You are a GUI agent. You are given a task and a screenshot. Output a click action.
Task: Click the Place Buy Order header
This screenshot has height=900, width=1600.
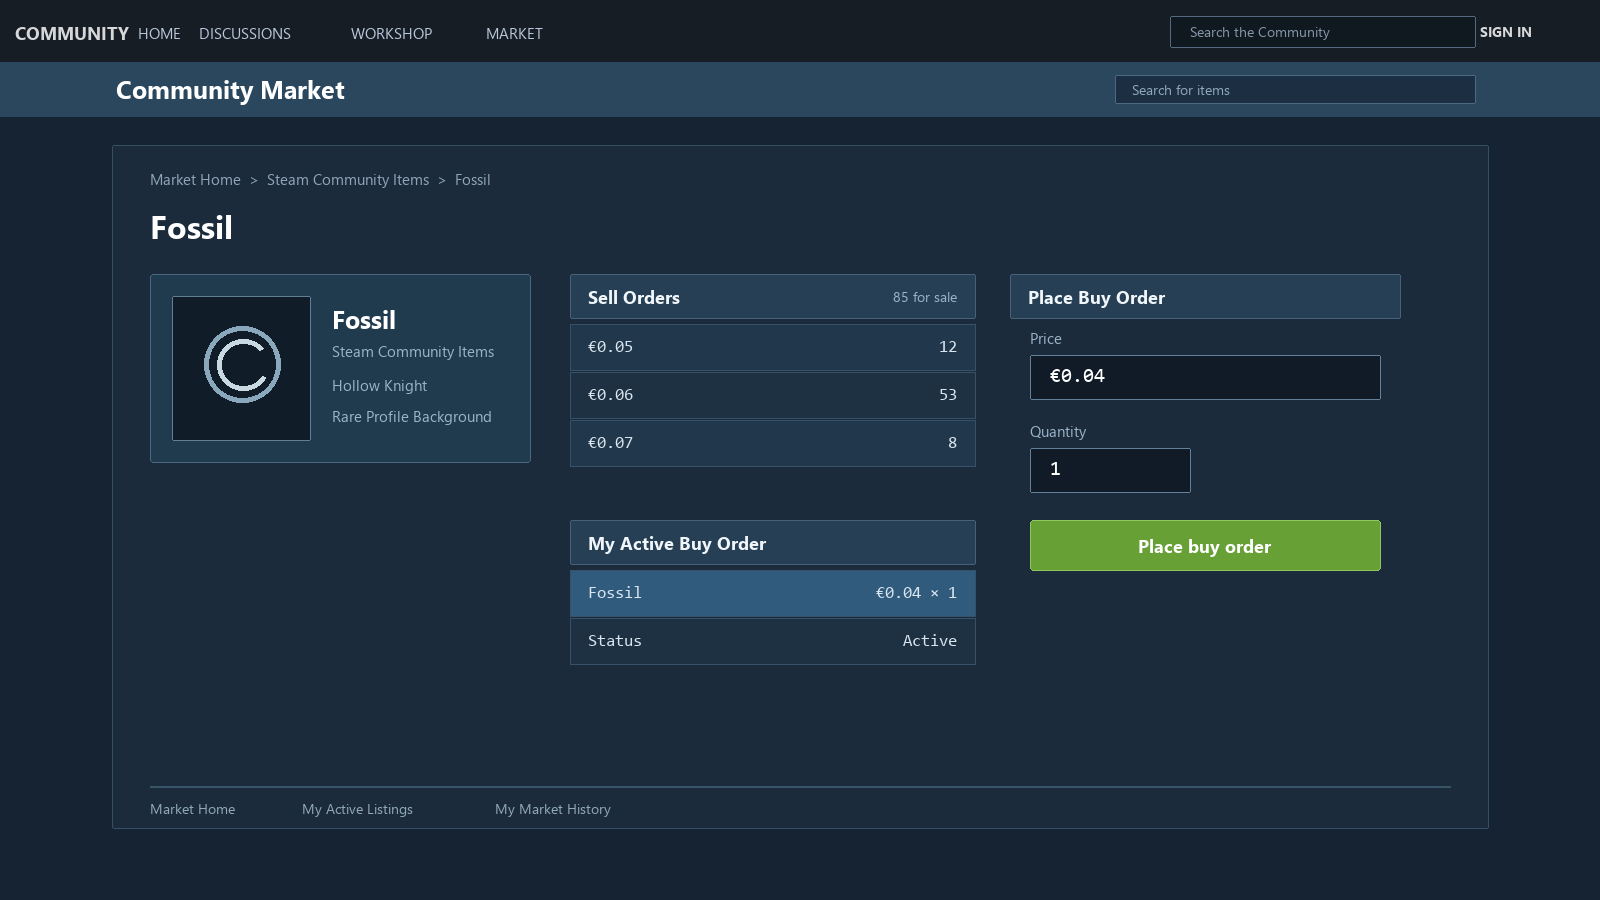pos(1205,297)
